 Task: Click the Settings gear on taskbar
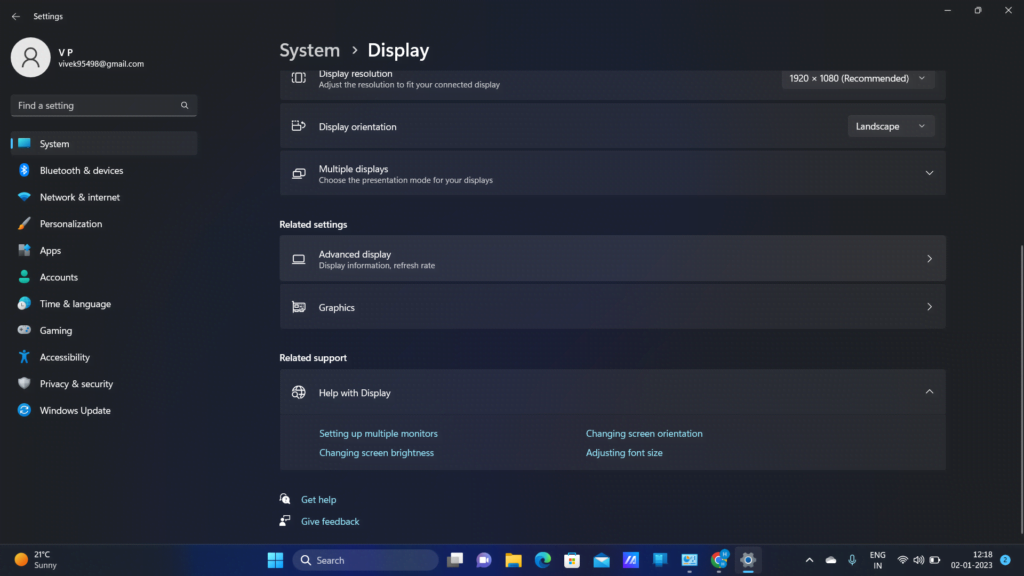[x=748, y=560]
